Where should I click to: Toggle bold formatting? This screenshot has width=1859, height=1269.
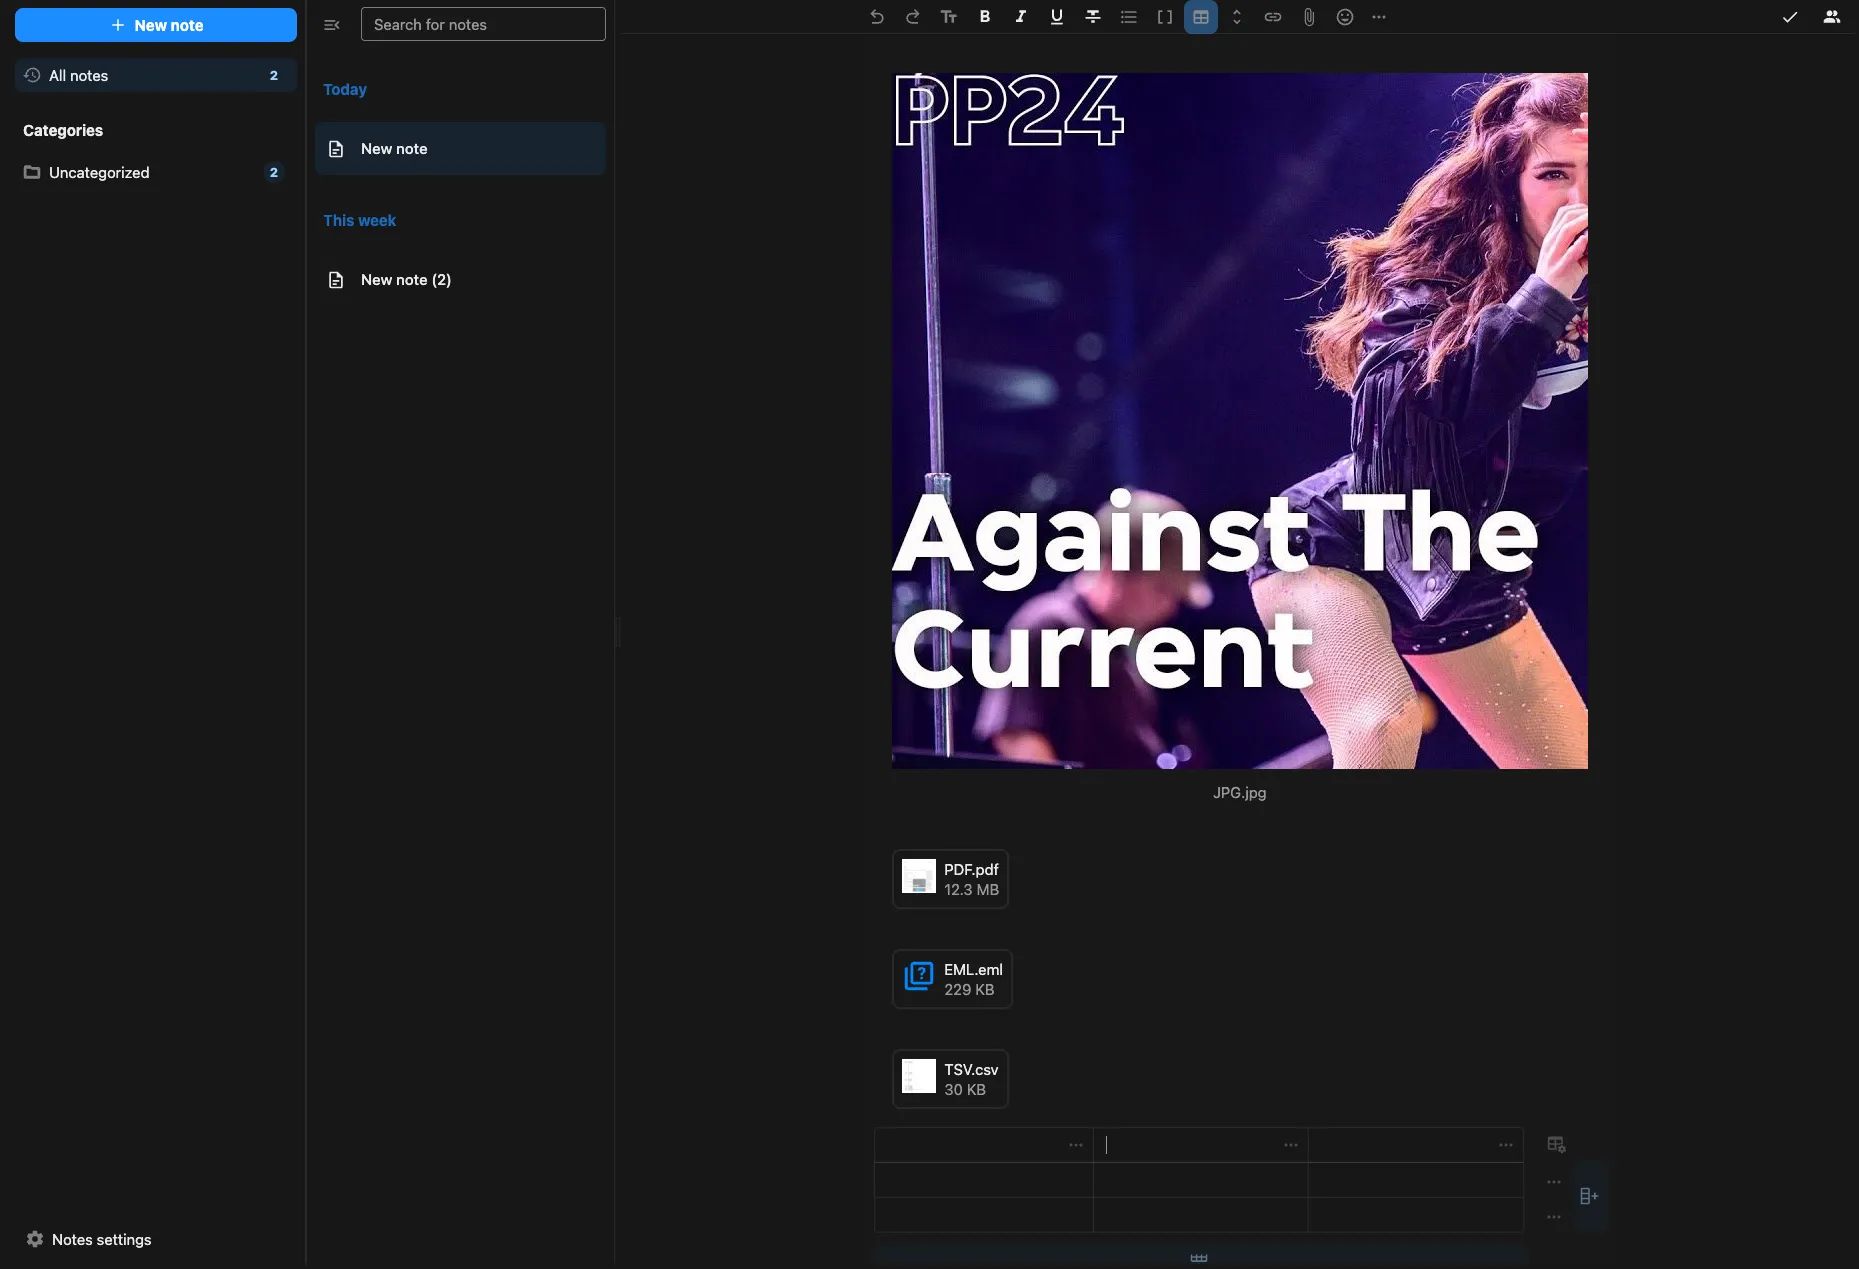pos(984,17)
